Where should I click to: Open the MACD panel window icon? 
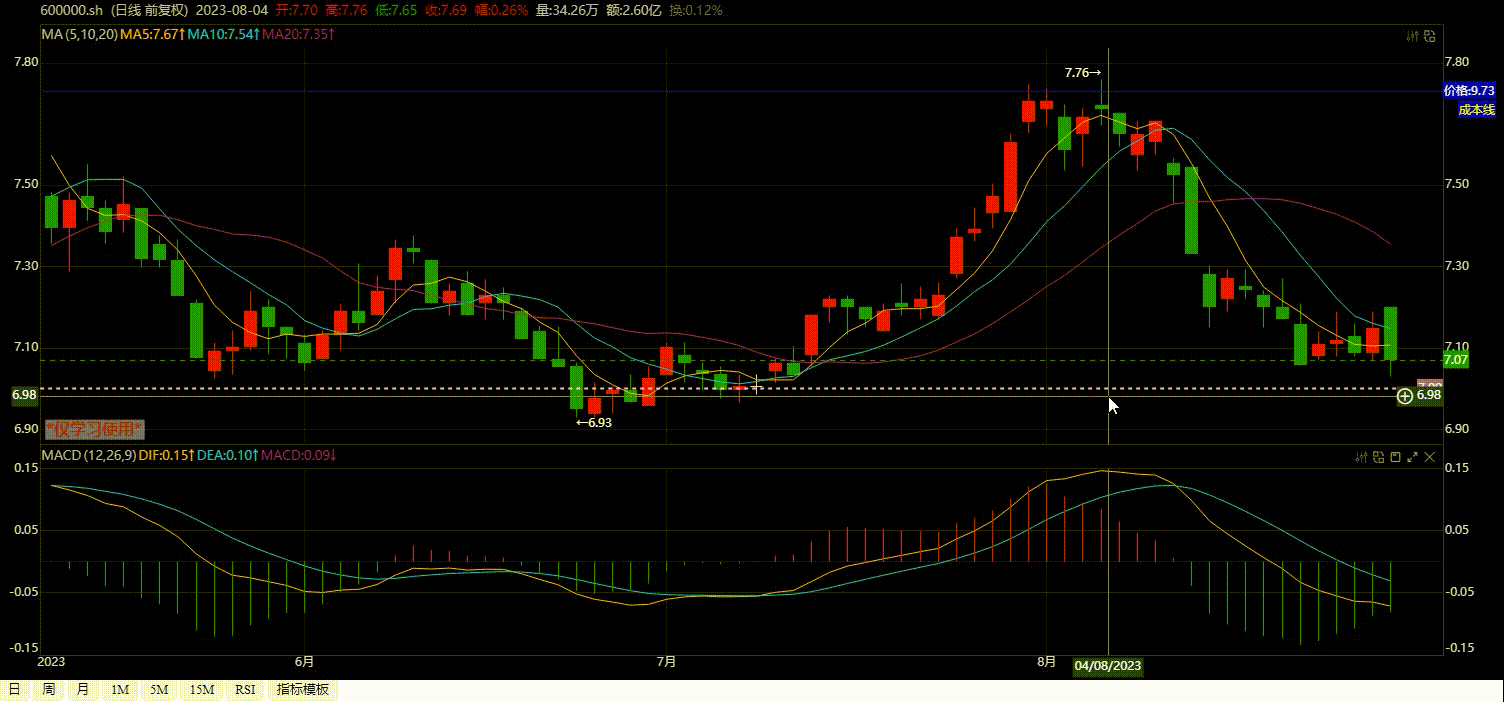coord(1395,457)
